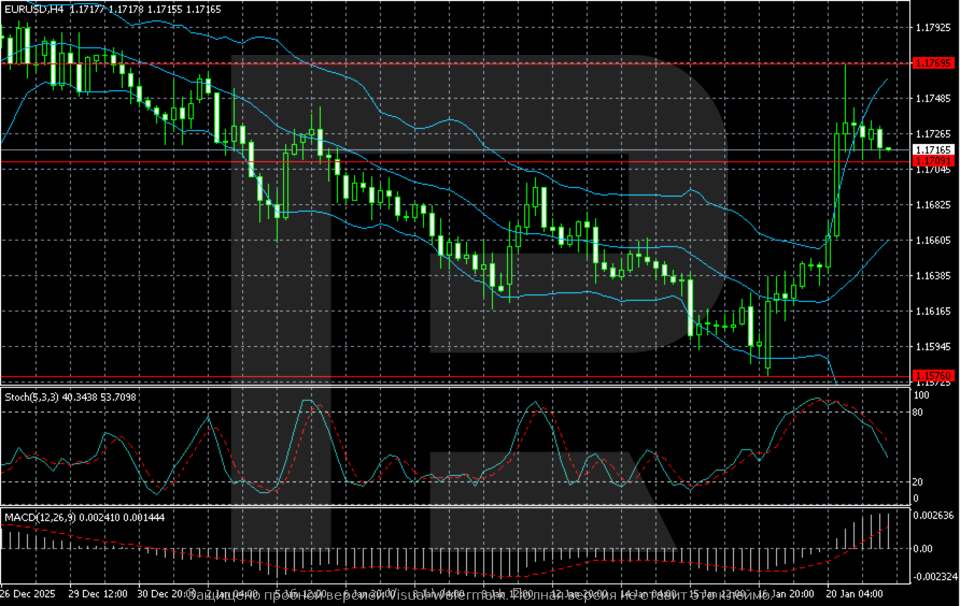Select the lower red support line
This screenshot has height=606, width=960.
[x=450, y=377]
